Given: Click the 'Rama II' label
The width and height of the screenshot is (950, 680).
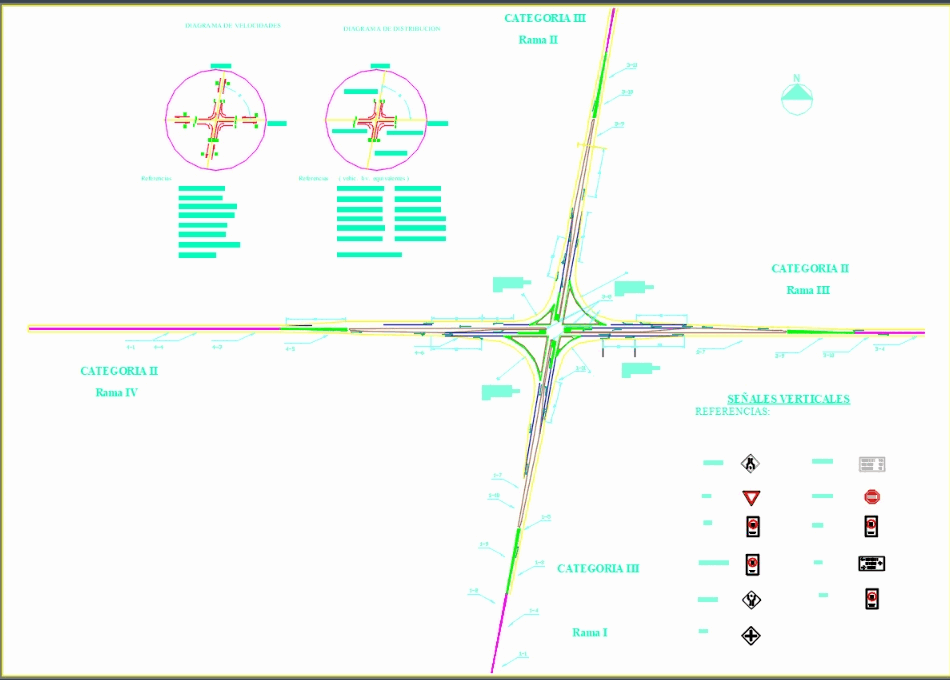Looking at the screenshot, I should (x=538, y=40).
